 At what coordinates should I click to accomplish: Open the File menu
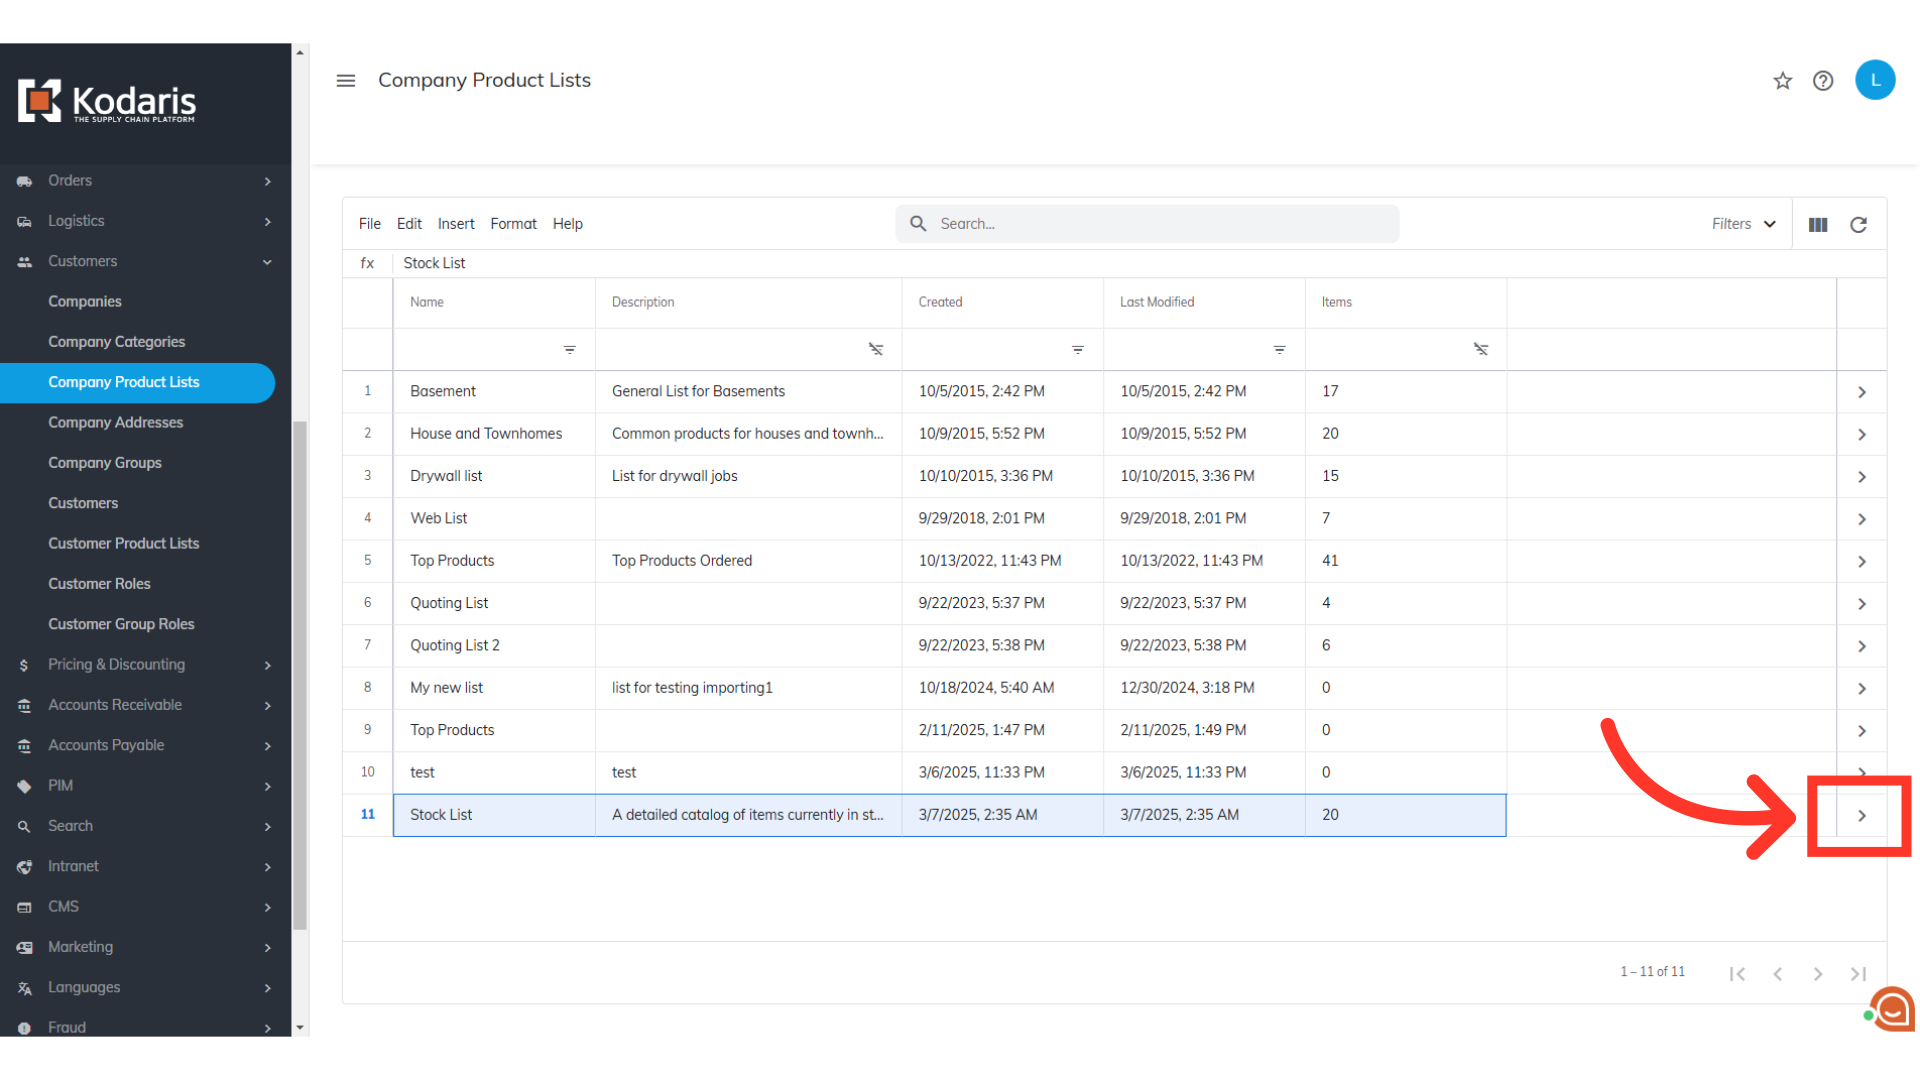tap(369, 224)
